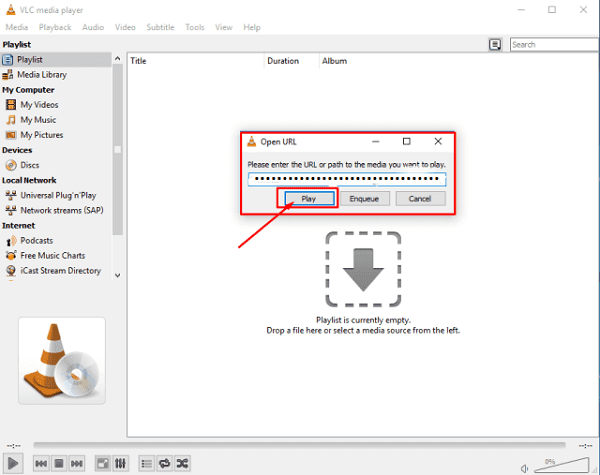Open iCast Stream Directory
The width and height of the screenshot is (600, 475).
pyautogui.click(x=60, y=270)
